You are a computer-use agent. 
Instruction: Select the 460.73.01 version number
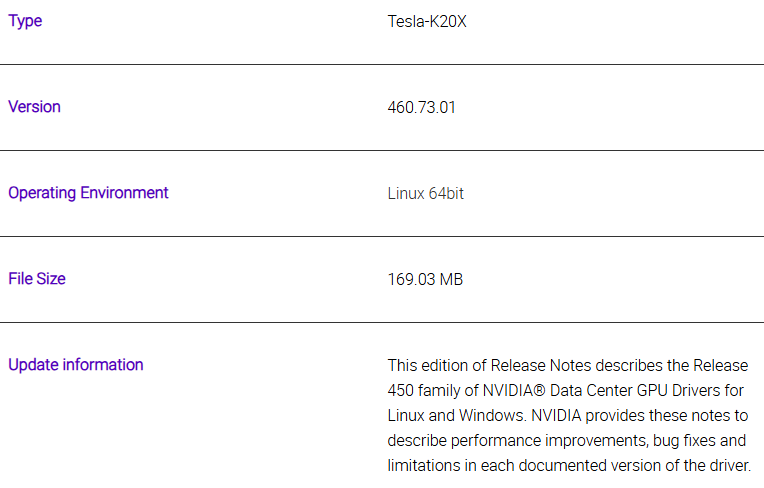pyautogui.click(x=421, y=107)
